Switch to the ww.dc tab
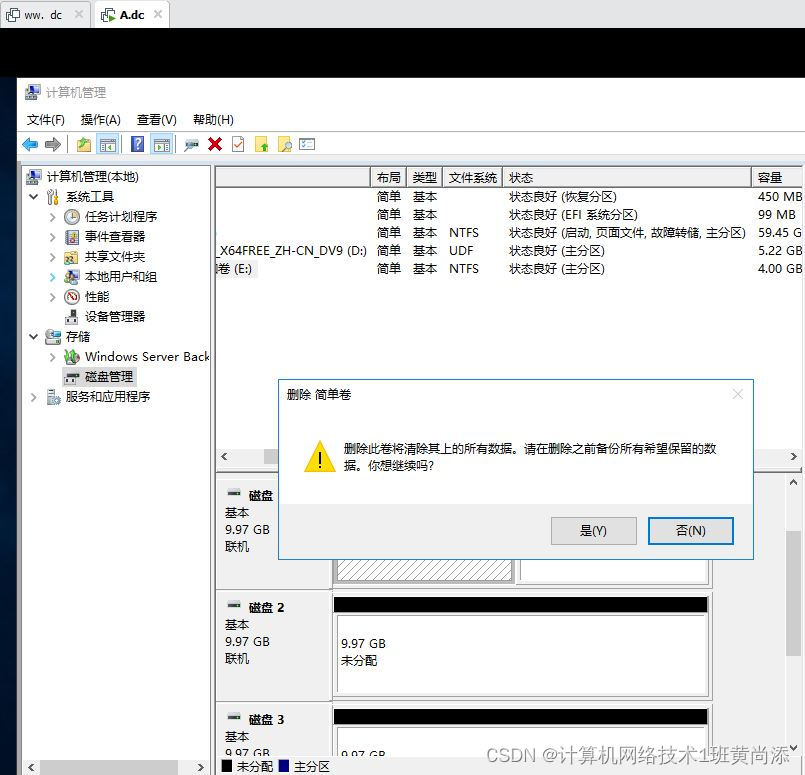 (x=45, y=15)
